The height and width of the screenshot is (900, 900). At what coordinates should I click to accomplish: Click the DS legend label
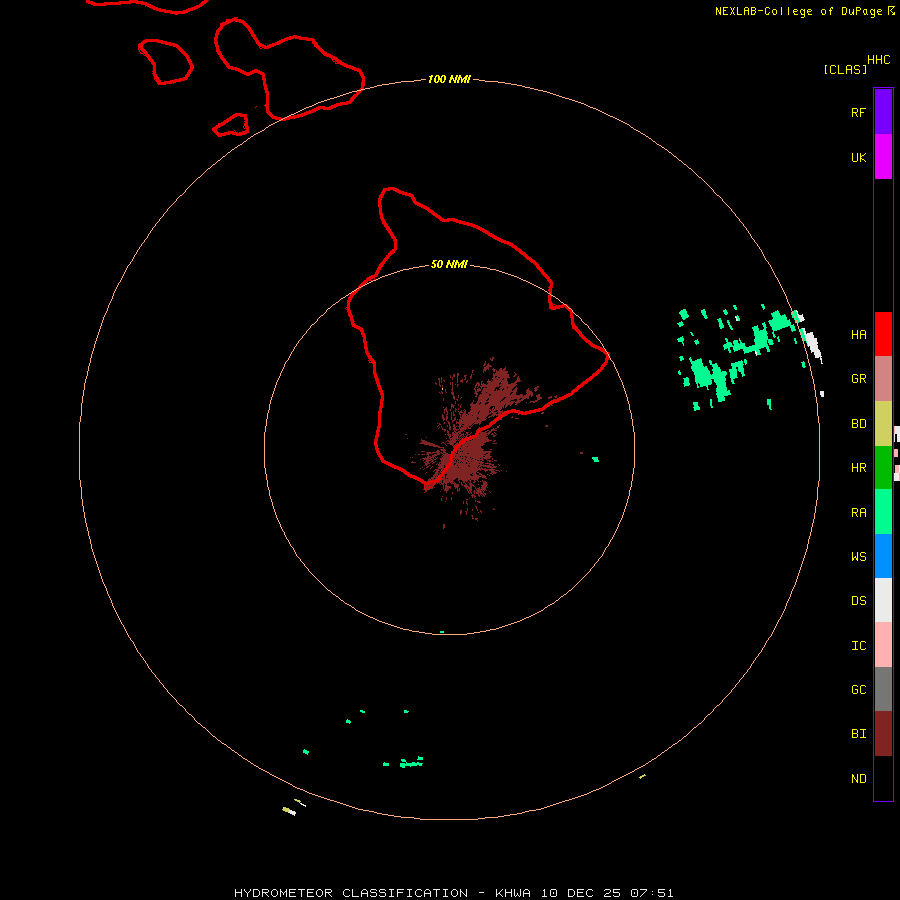click(x=858, y=601)
